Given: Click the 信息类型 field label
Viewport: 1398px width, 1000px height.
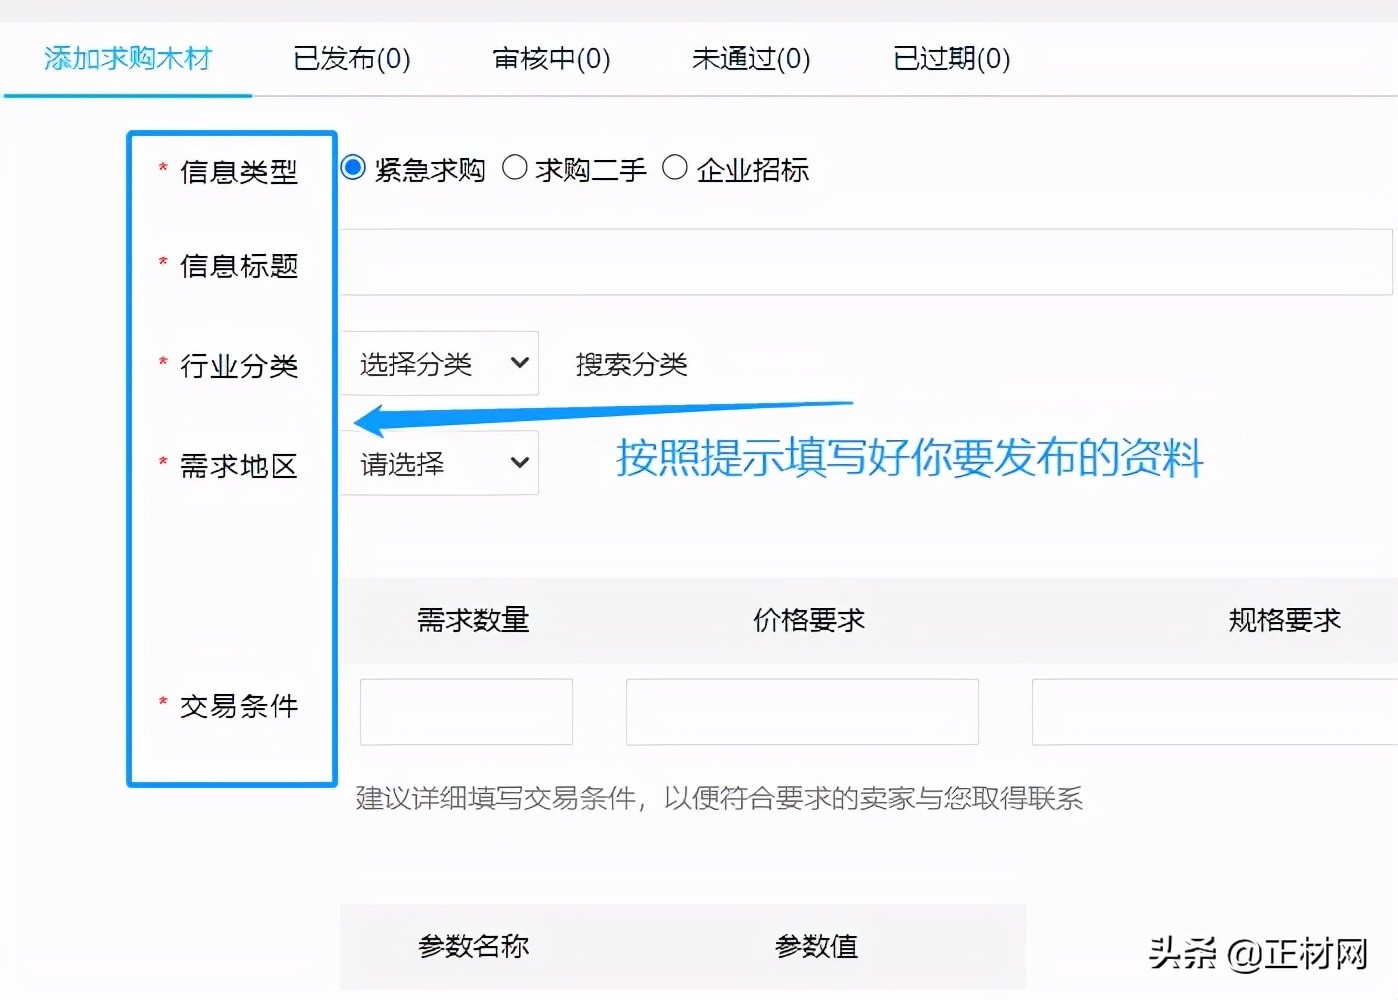Looking at the screenshot, I should [238, 172].
